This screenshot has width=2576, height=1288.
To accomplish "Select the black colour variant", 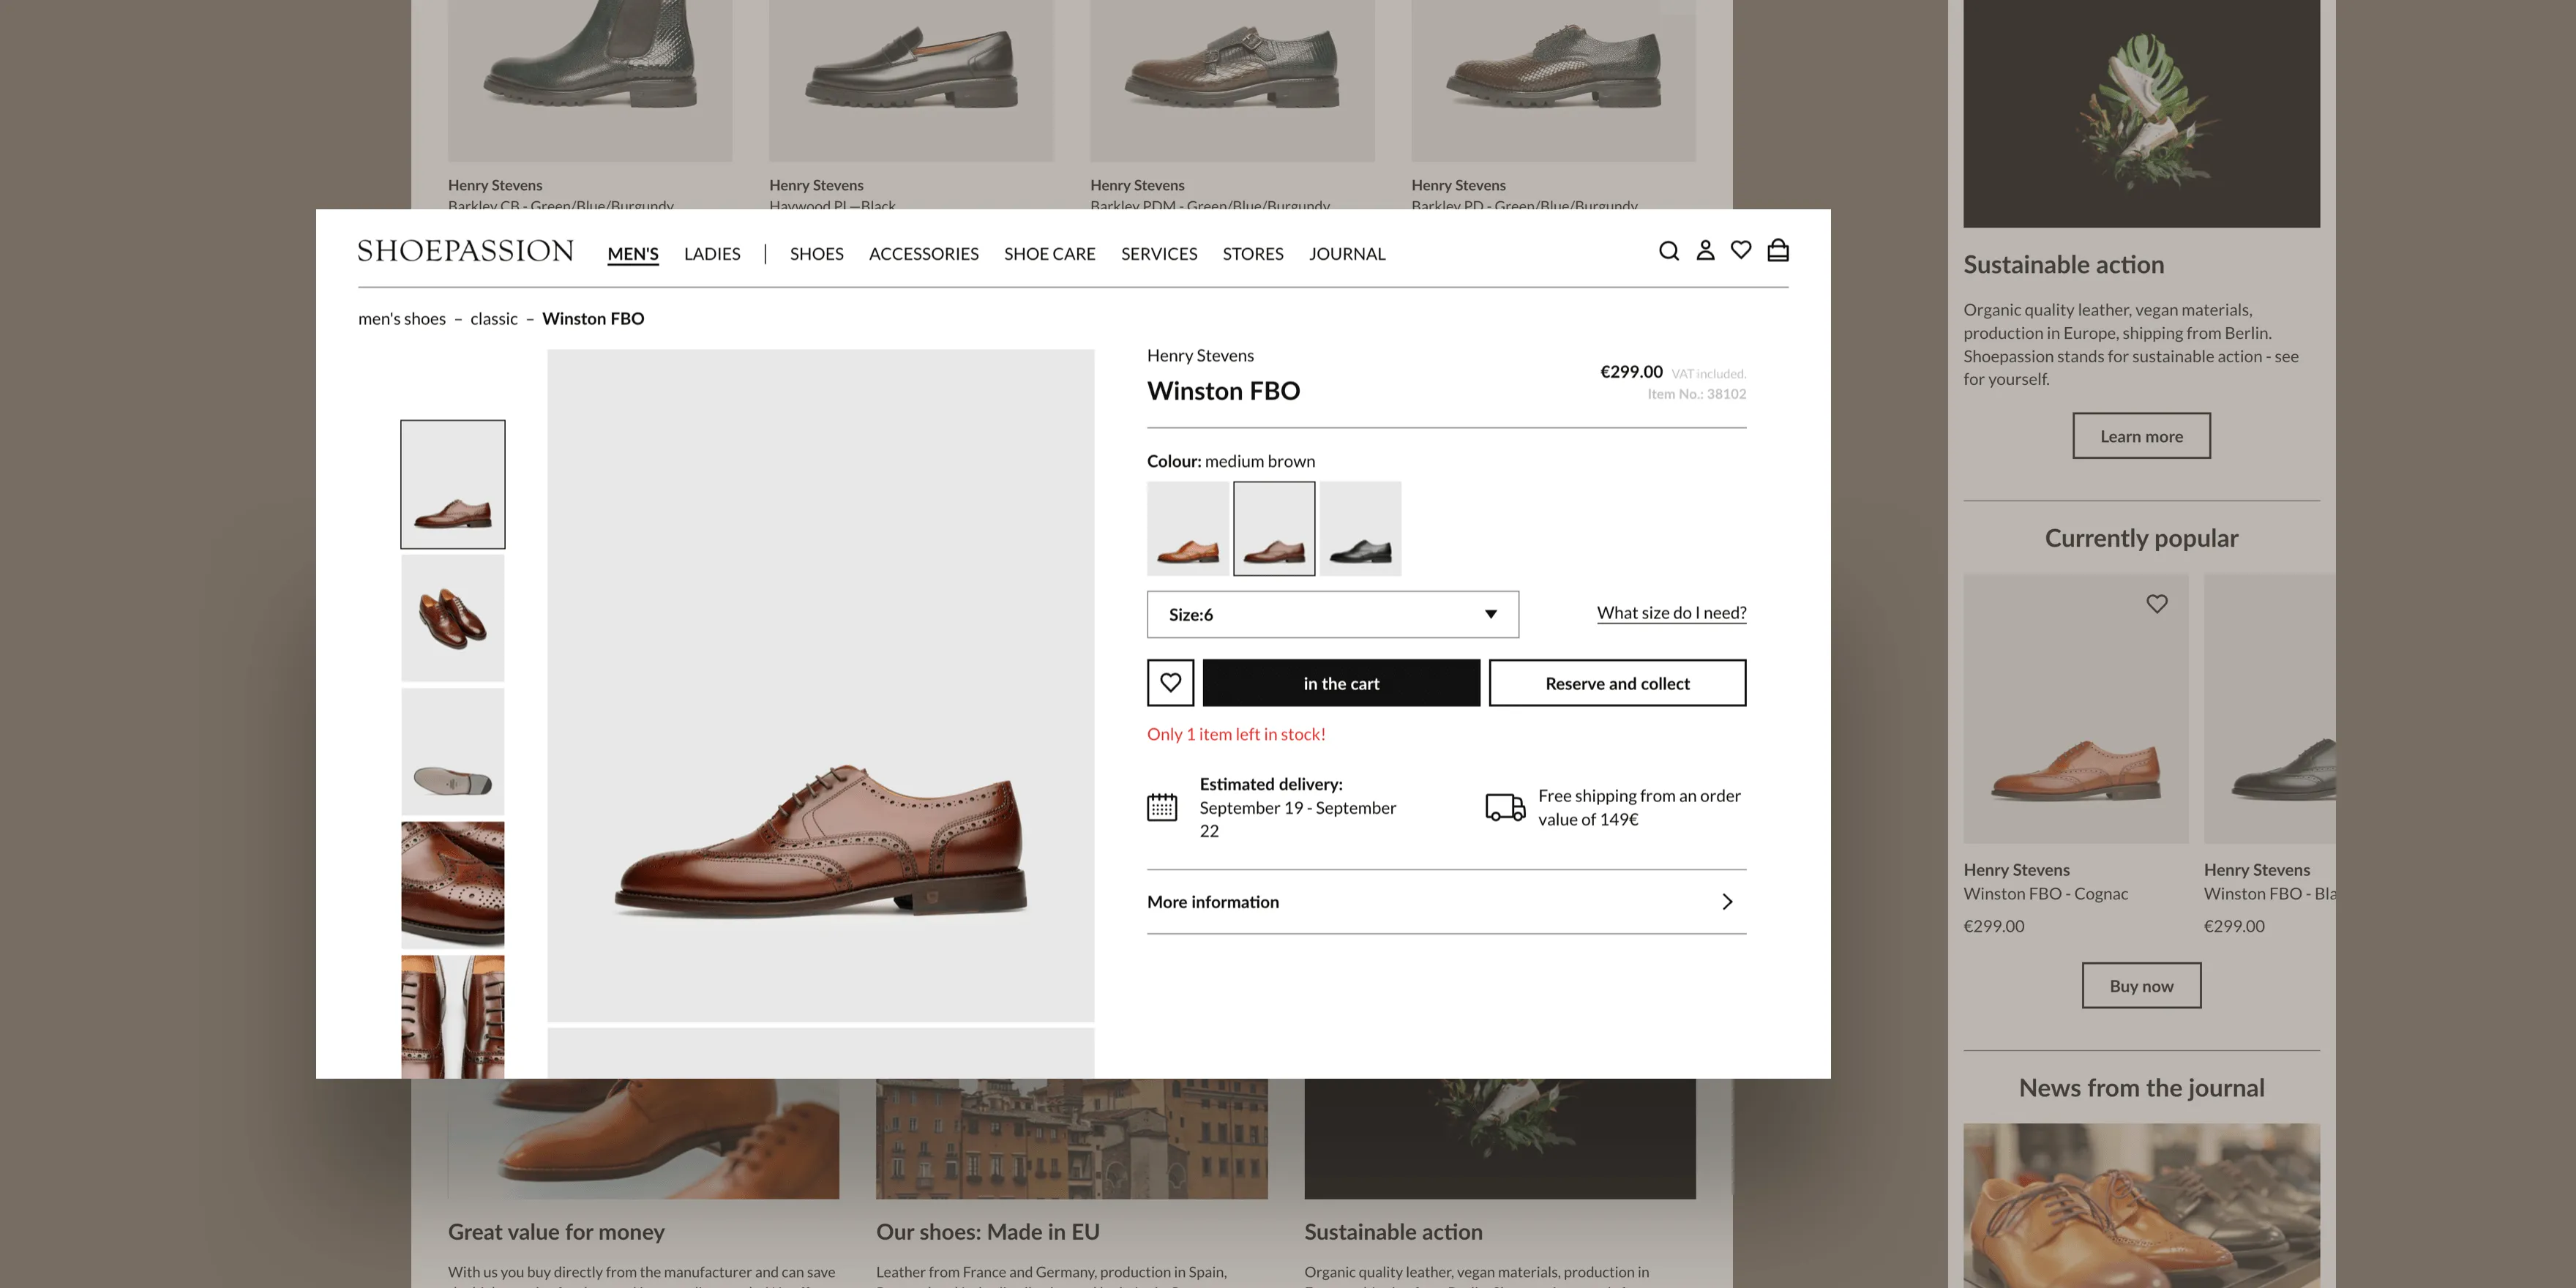I will click(1360, 528).
